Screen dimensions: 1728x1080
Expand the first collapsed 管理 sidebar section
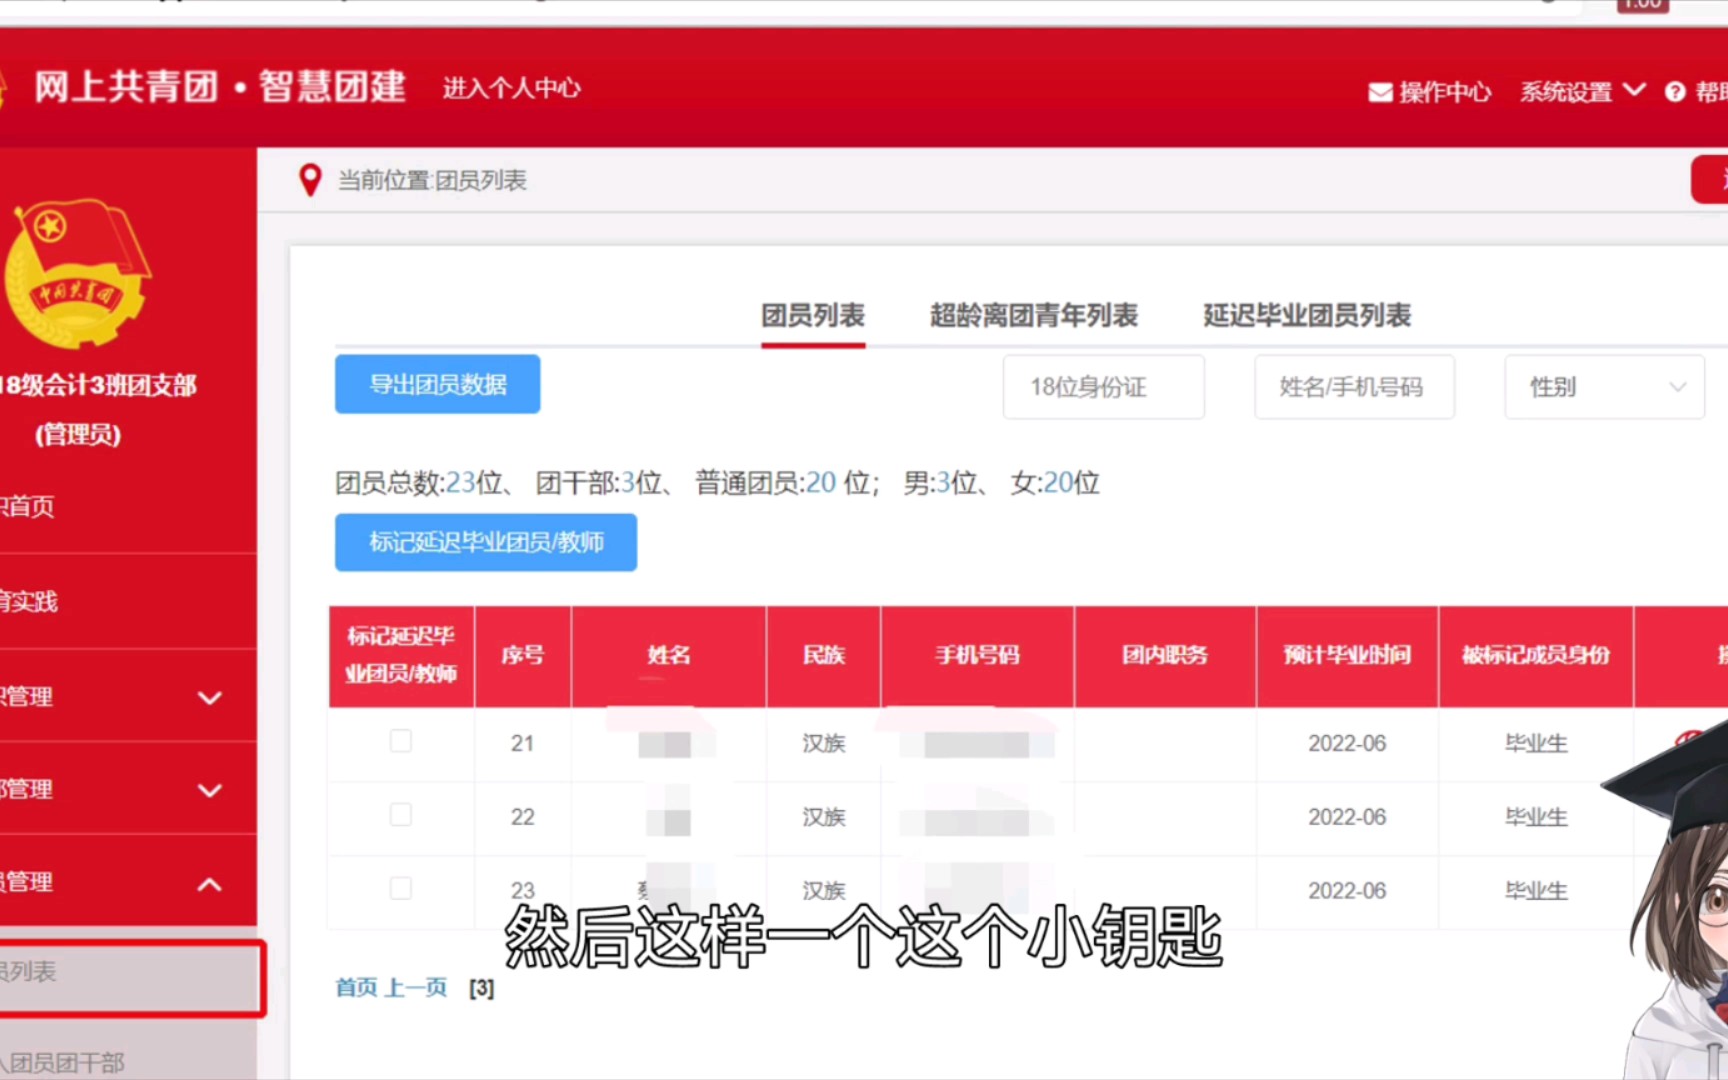(128, 697)
